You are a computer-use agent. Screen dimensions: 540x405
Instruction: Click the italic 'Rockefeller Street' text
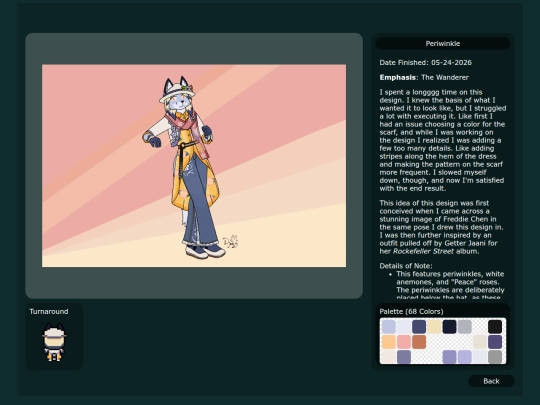click(x=423, y=251)
